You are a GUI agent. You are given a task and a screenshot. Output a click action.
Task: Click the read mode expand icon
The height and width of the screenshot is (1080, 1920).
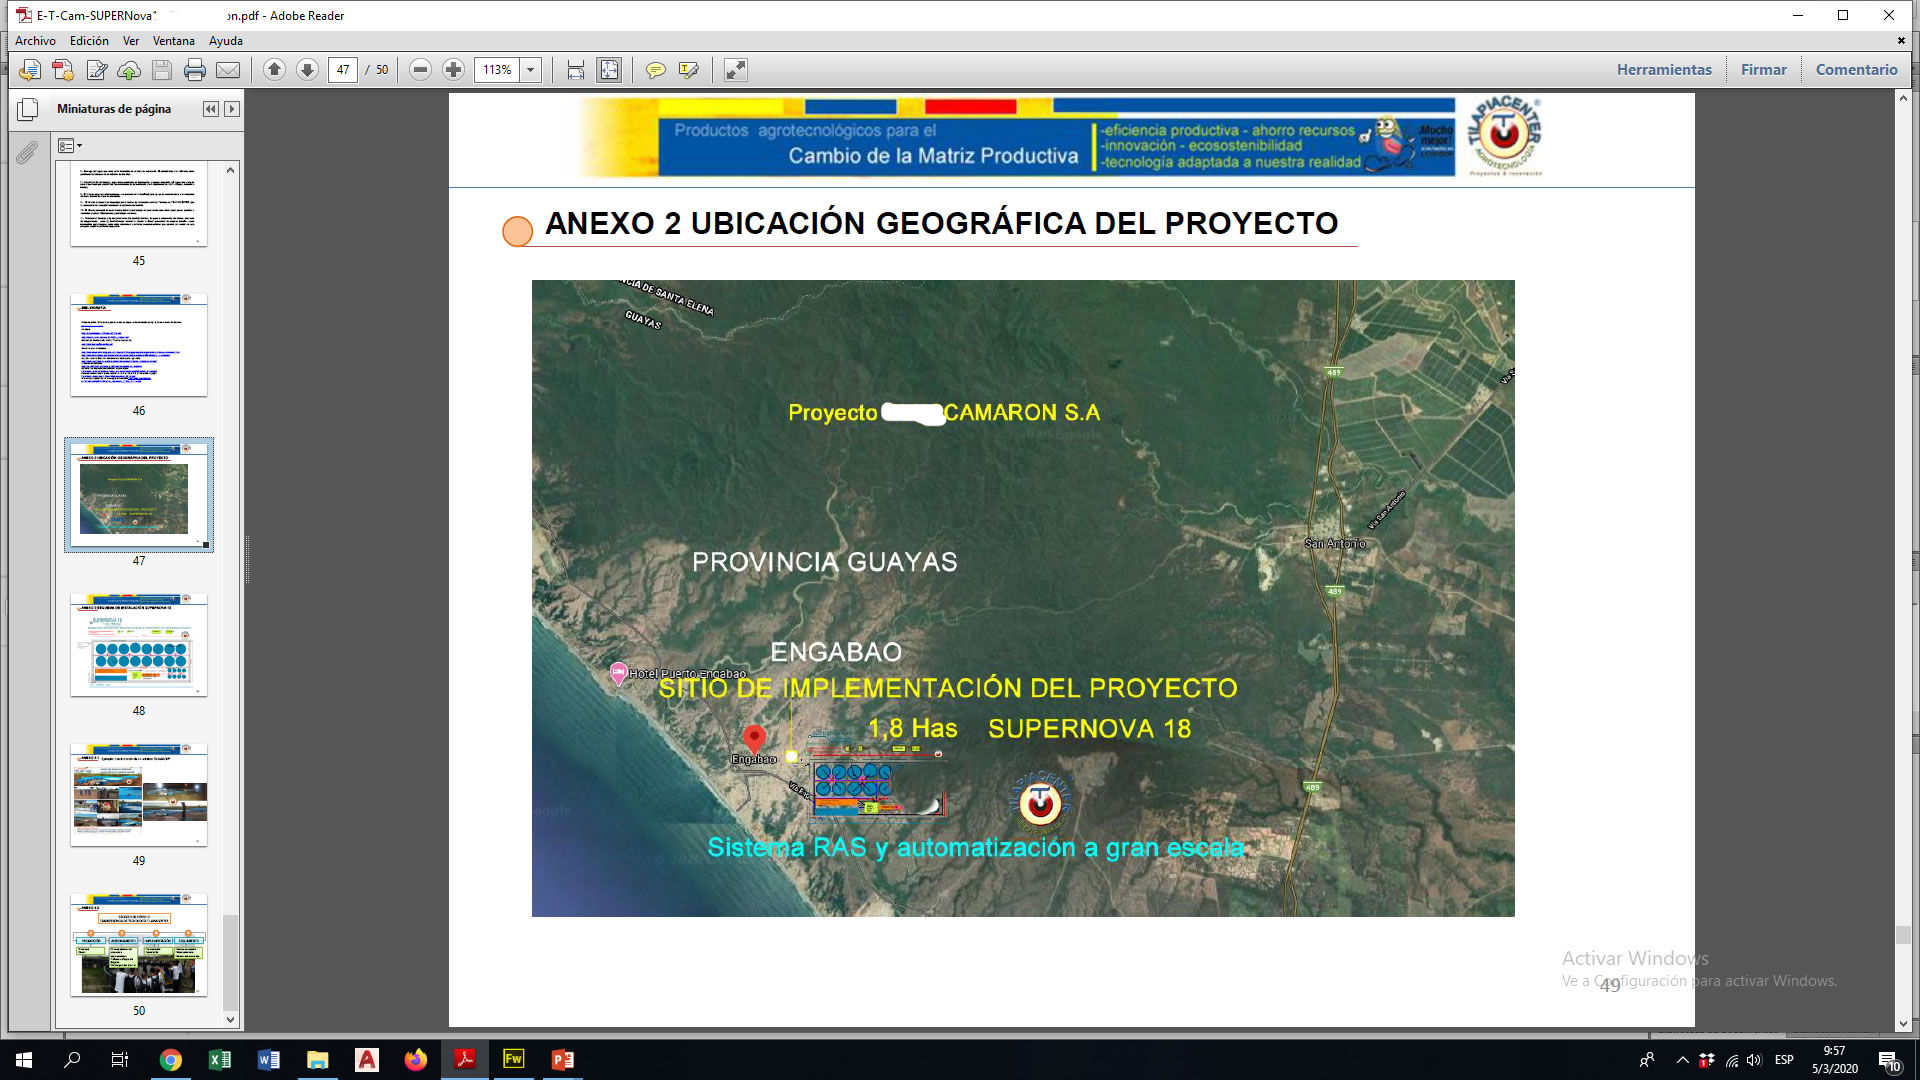(x=736, y=70)
